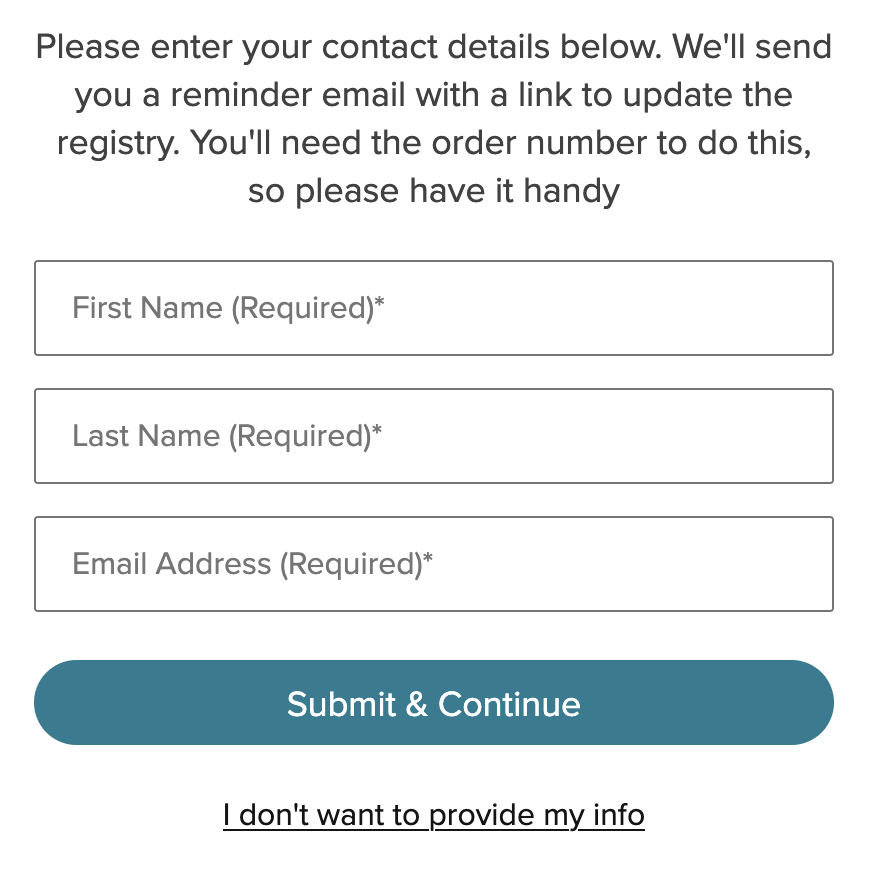Click the Last Name input field
The width and height of the screenshot is (874, 878).
coord(434,436)
